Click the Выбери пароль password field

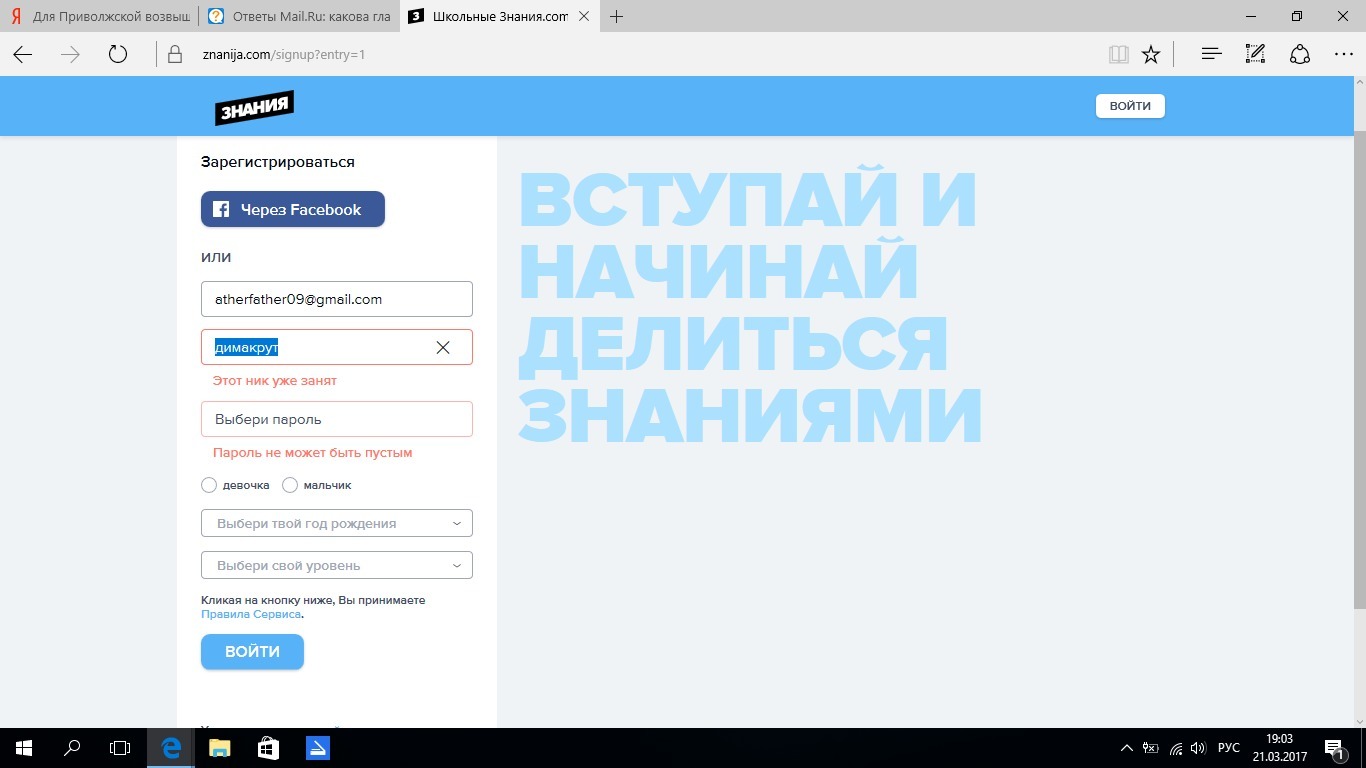[336, 419]
